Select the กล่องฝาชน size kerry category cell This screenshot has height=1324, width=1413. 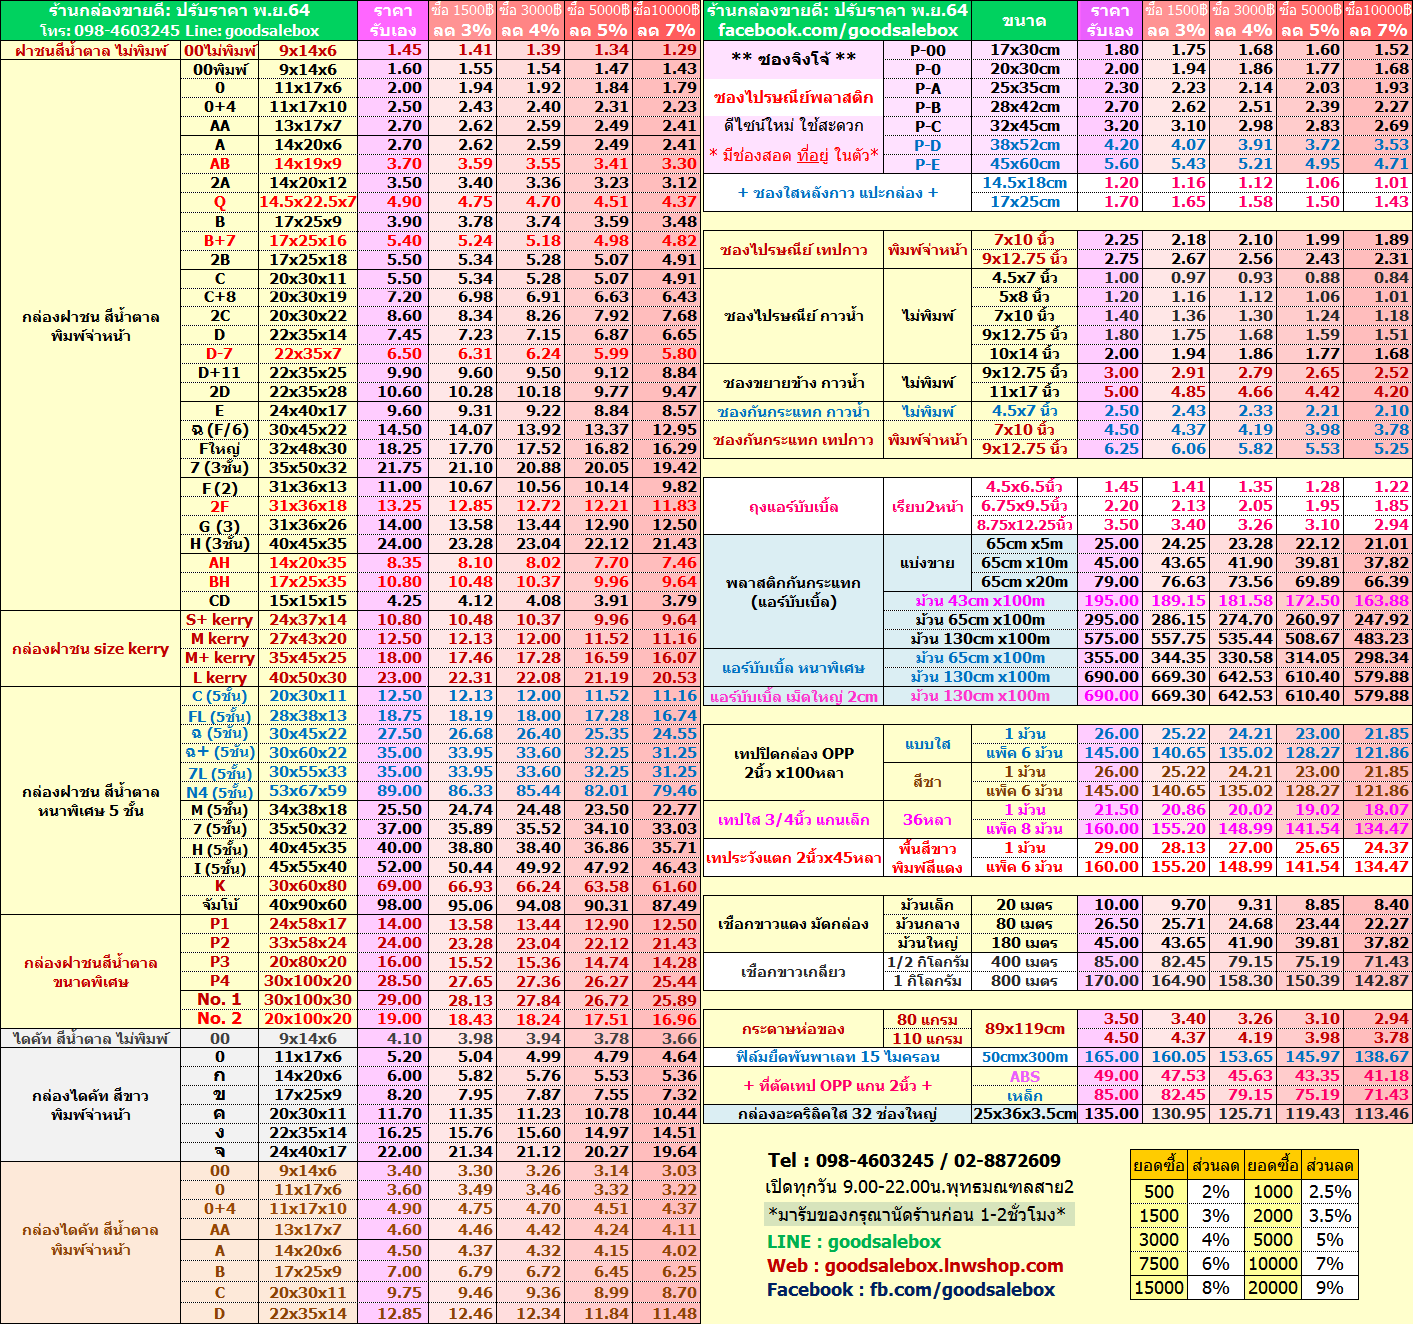coord(90,649)
